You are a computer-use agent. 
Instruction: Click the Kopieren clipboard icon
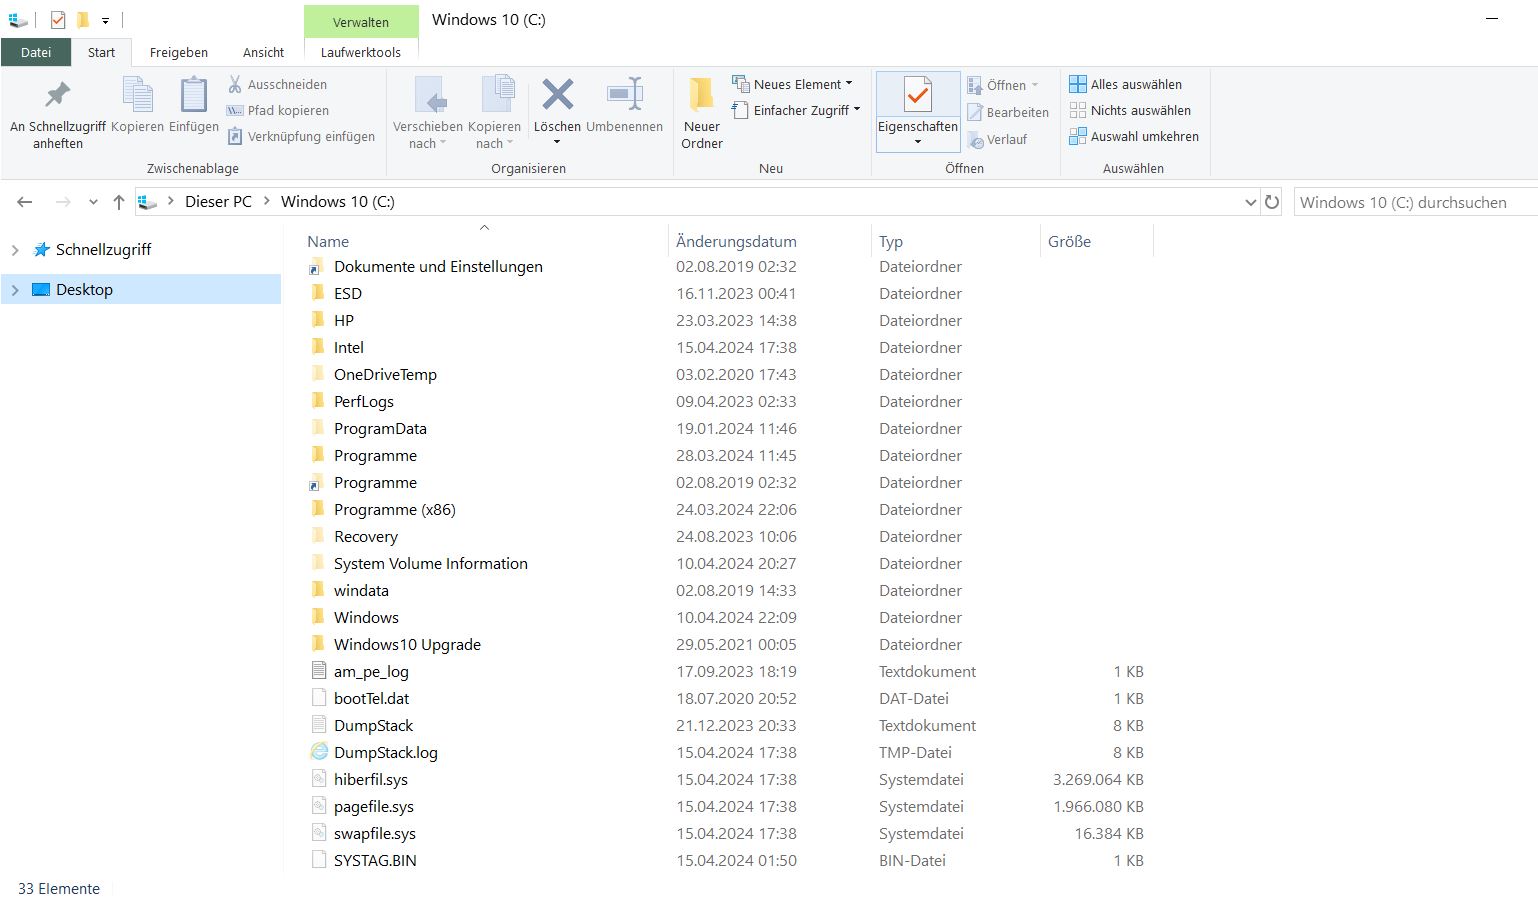137,95
